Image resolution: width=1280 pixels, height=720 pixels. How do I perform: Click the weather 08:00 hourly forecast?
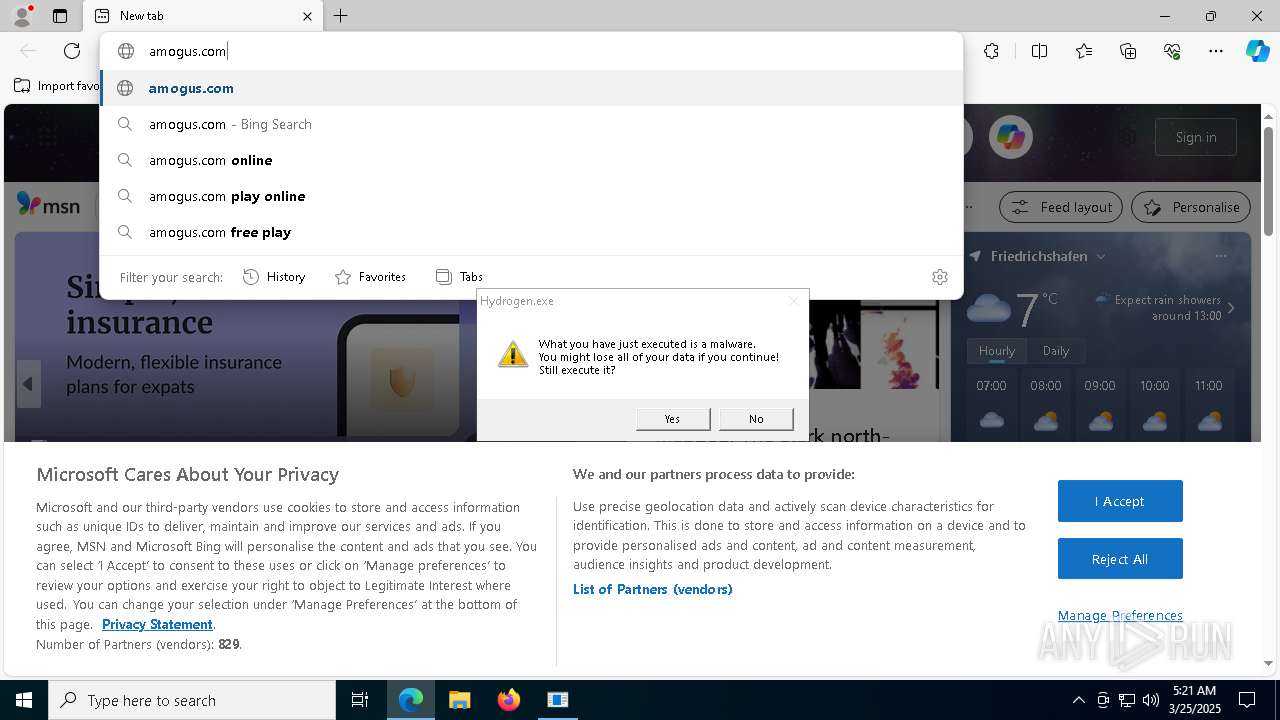[1046, 405]
